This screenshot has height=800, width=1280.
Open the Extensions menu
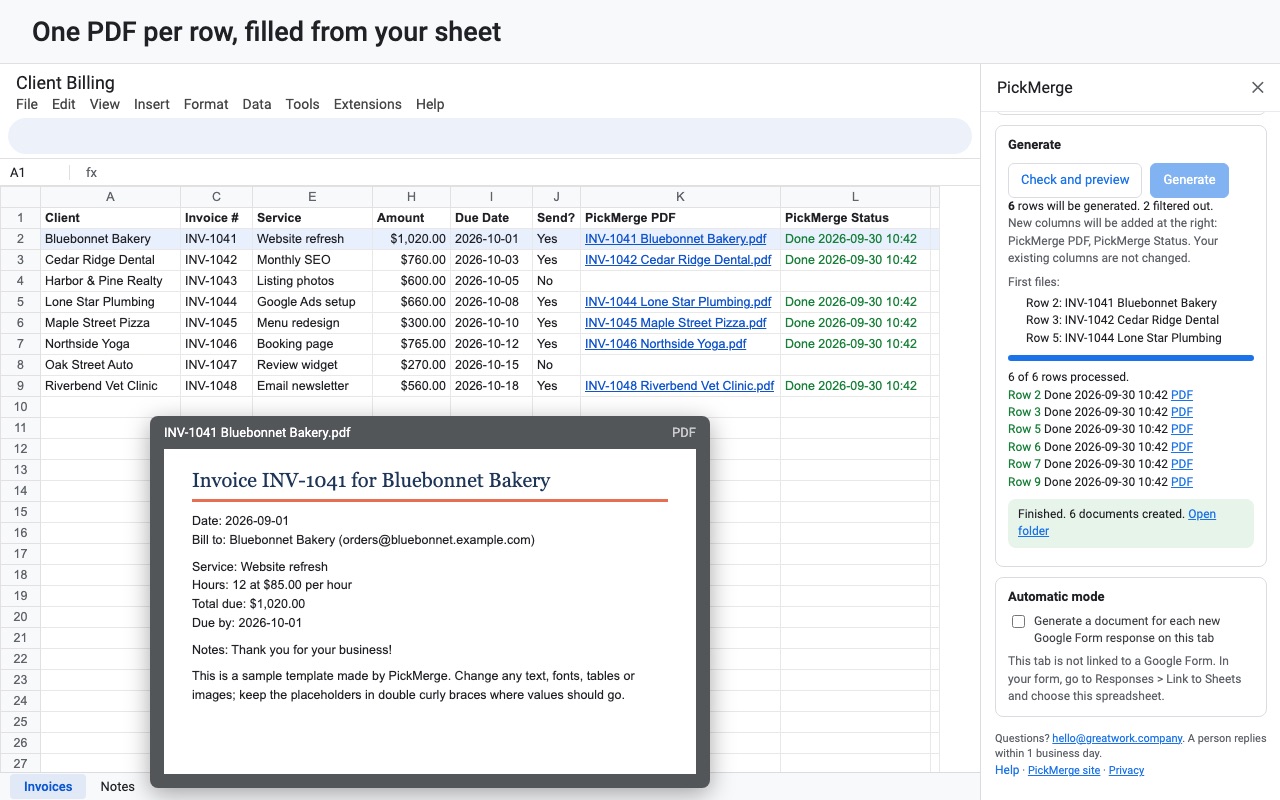click(x=368, y=104)
